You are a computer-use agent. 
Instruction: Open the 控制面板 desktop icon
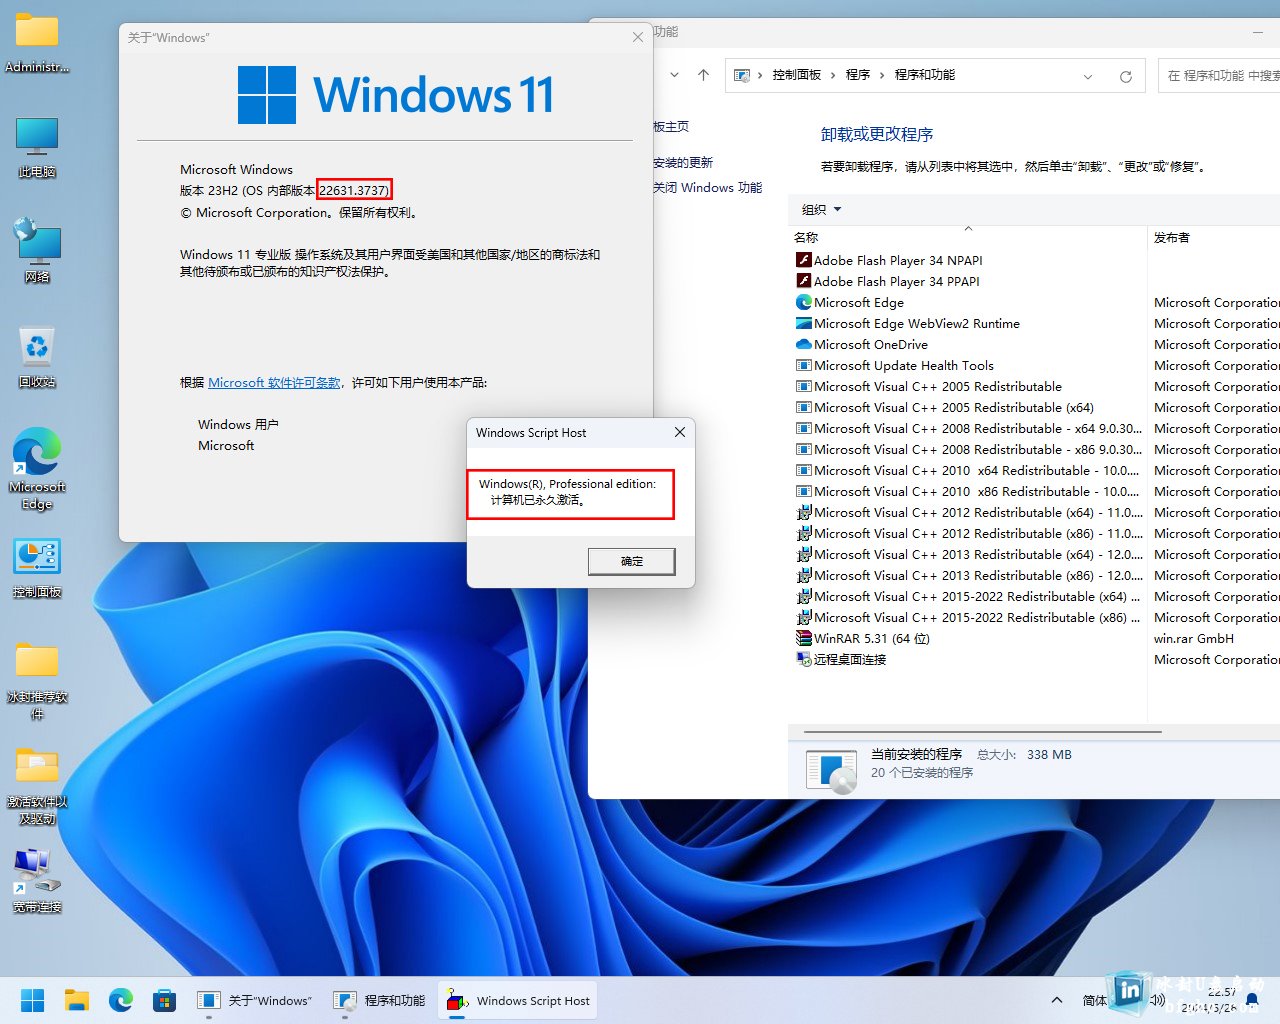click(x=37, y=567)
